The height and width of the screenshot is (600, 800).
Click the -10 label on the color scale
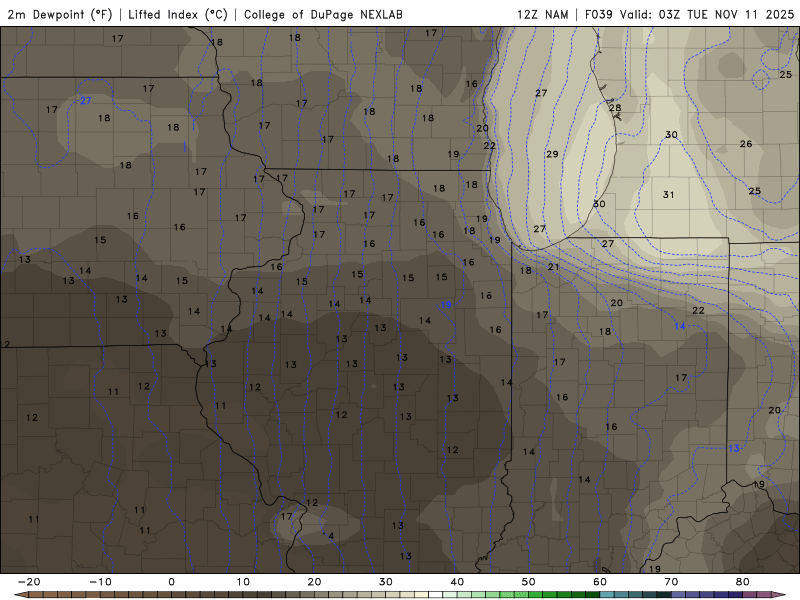point(100,582)
